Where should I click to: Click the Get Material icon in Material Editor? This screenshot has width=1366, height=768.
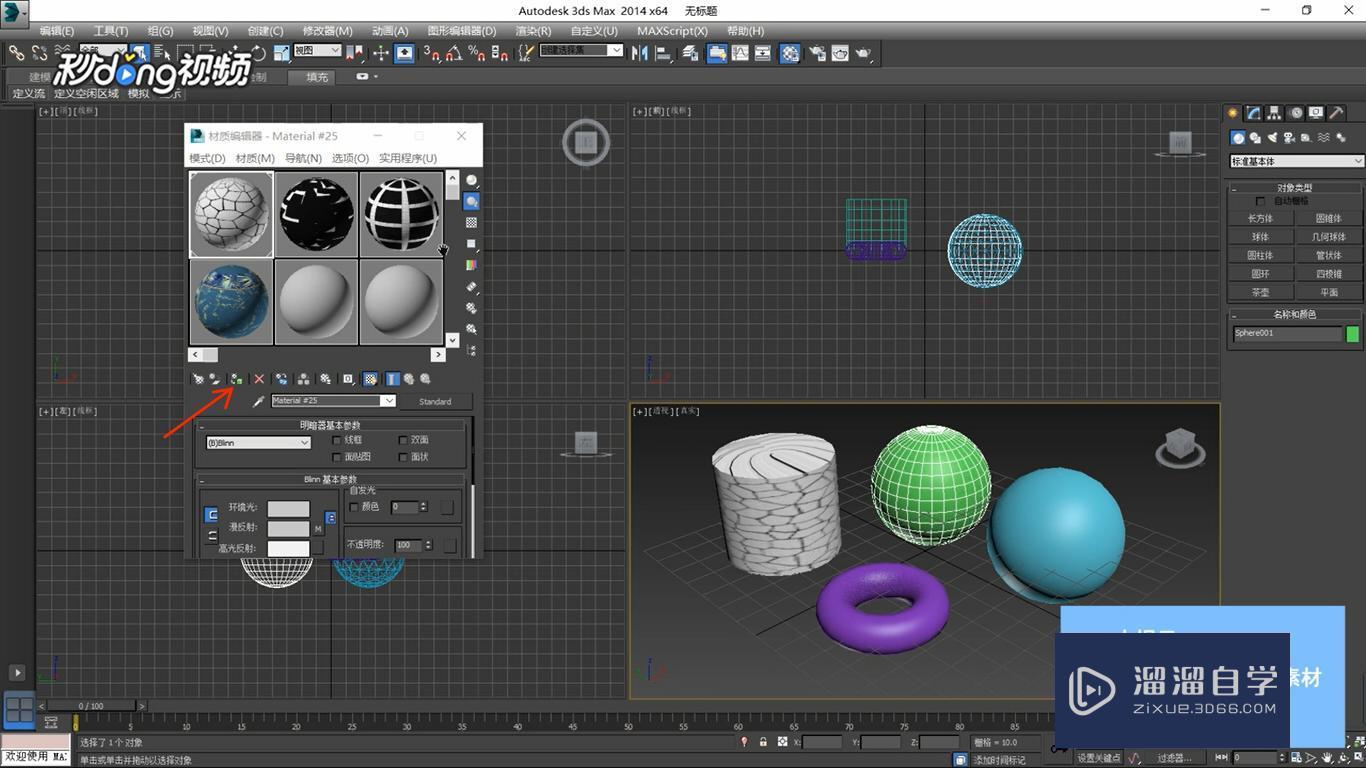[x=198, y=378]
